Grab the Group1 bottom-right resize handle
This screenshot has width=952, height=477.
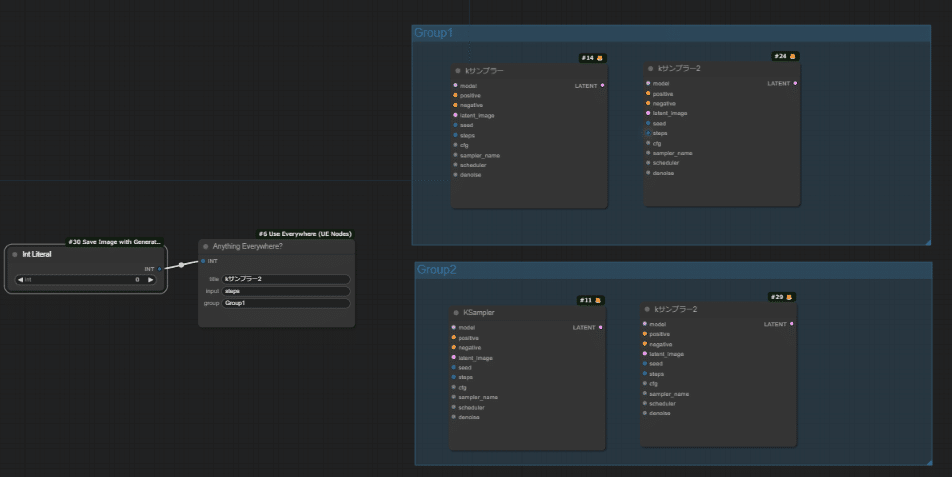[x=928, y=242]
